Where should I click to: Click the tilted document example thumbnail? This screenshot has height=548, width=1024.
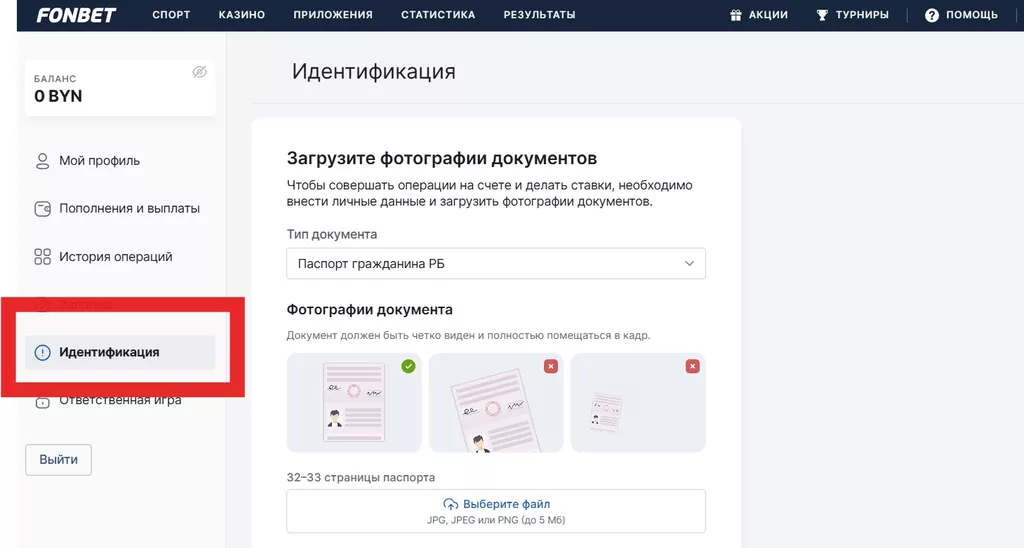coord(496,403)
